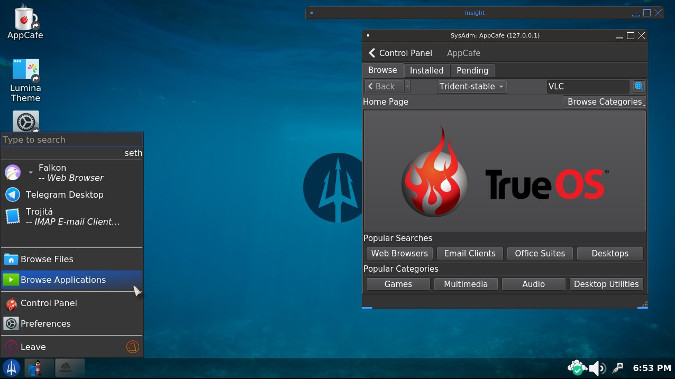Click the Web Browsers search button
Image resolution: width=675 pixels, height=379 pixels.
[x=399, y=253]
